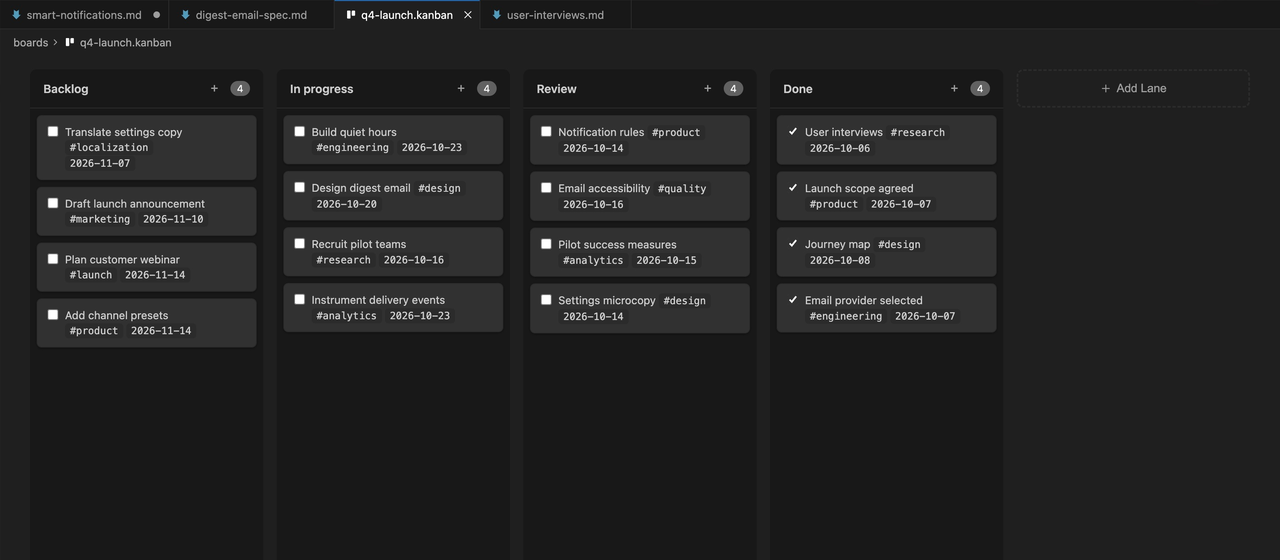Click the date 2026-10-20 on Design digest email
The height and width of the screenshot is (560, 1280).
pos(347,204)
